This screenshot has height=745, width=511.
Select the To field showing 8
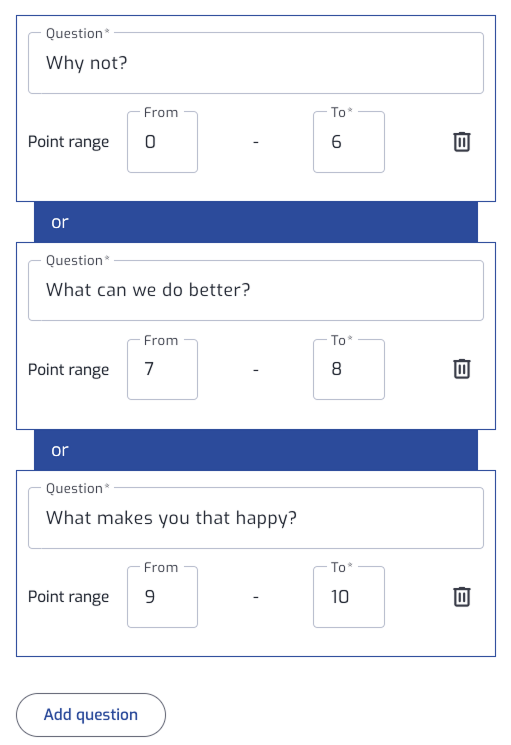point(349,369)
